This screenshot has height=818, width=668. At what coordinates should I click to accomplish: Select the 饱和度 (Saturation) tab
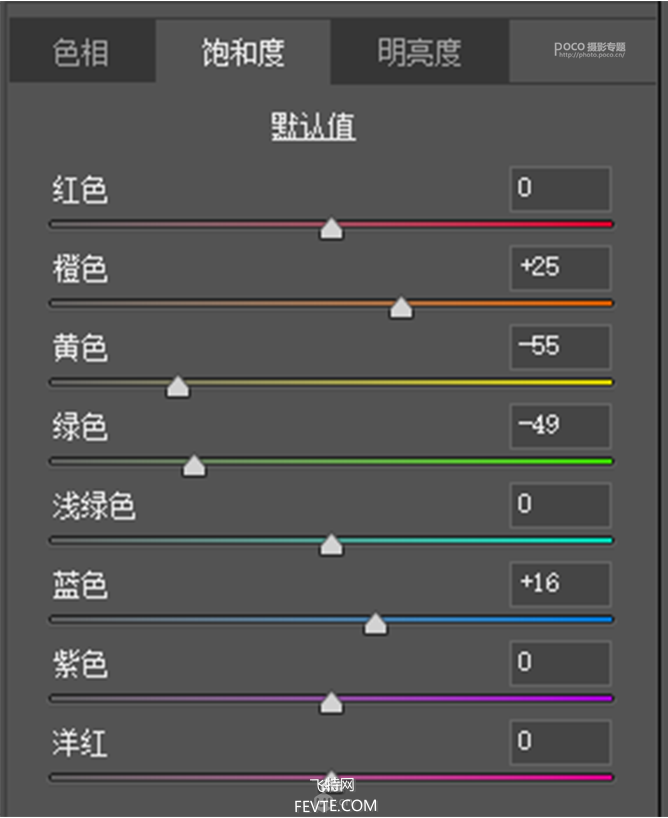pyautogui.click(x=243, y=52)
